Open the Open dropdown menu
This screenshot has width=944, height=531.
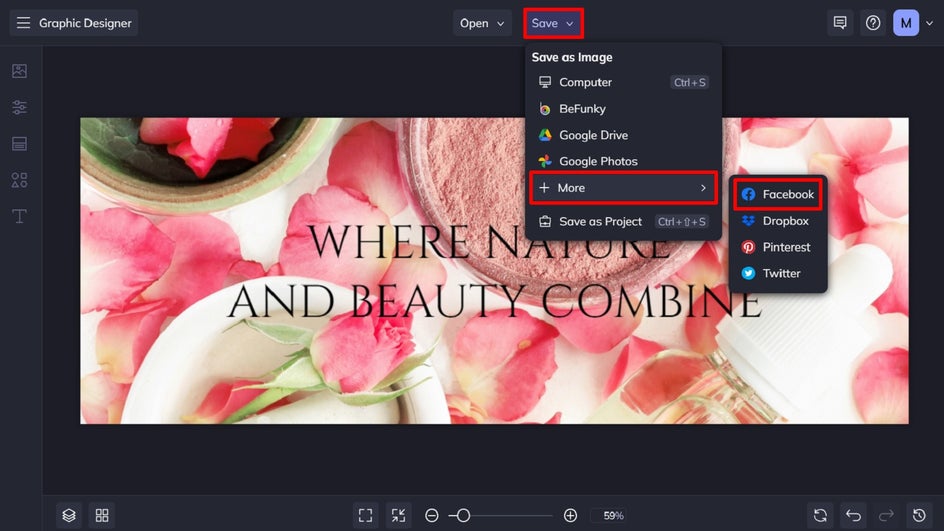coord(482,23)
